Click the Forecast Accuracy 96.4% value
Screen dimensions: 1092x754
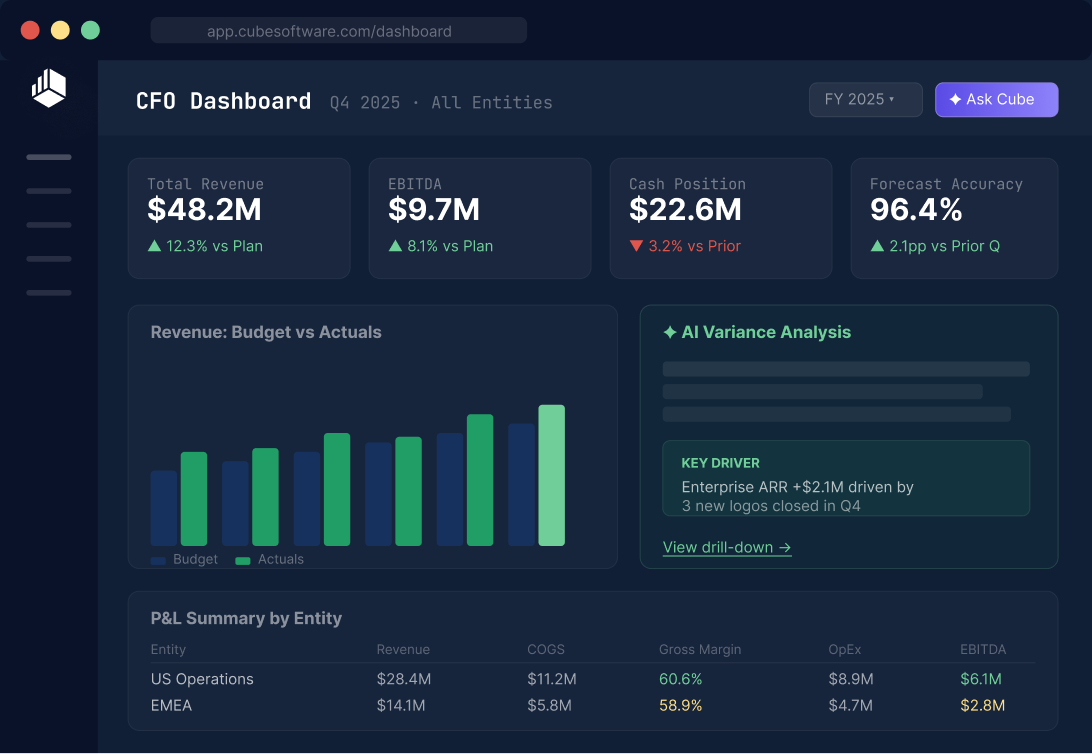point(916,210)
